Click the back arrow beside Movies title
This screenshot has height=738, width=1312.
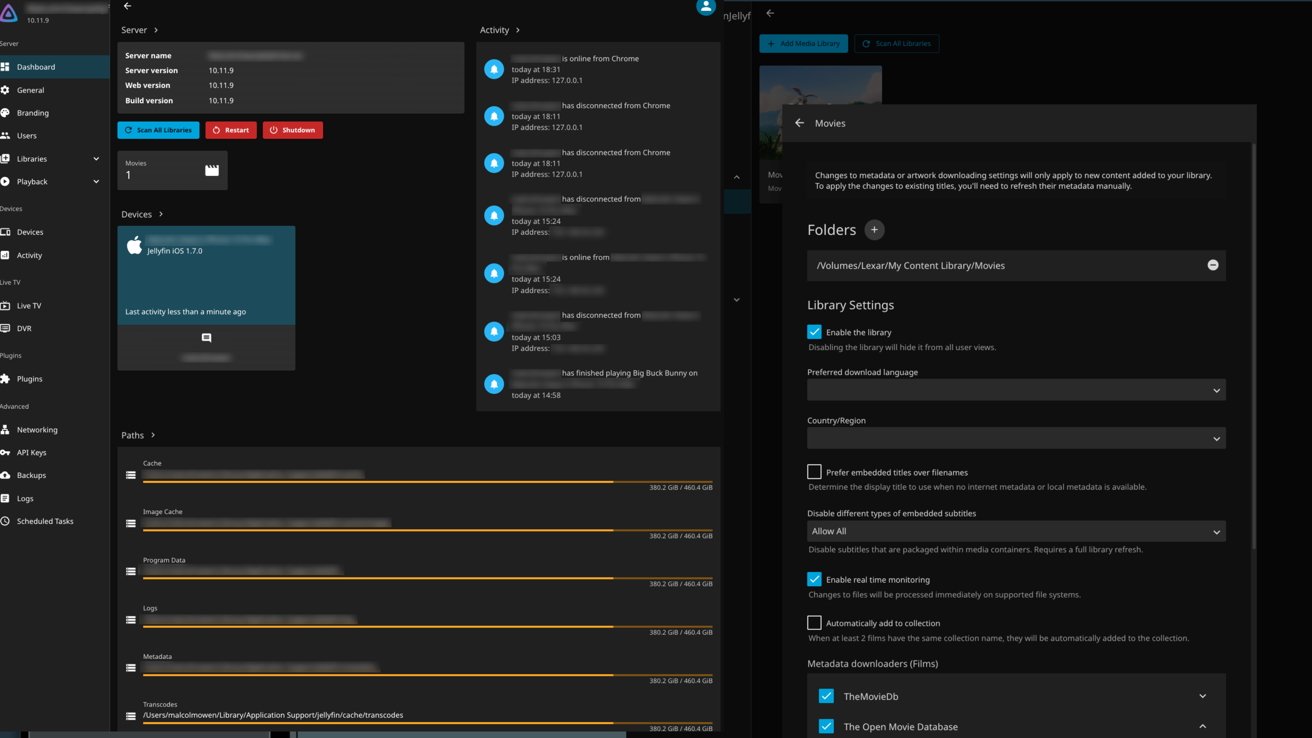[x=799, y=123]
